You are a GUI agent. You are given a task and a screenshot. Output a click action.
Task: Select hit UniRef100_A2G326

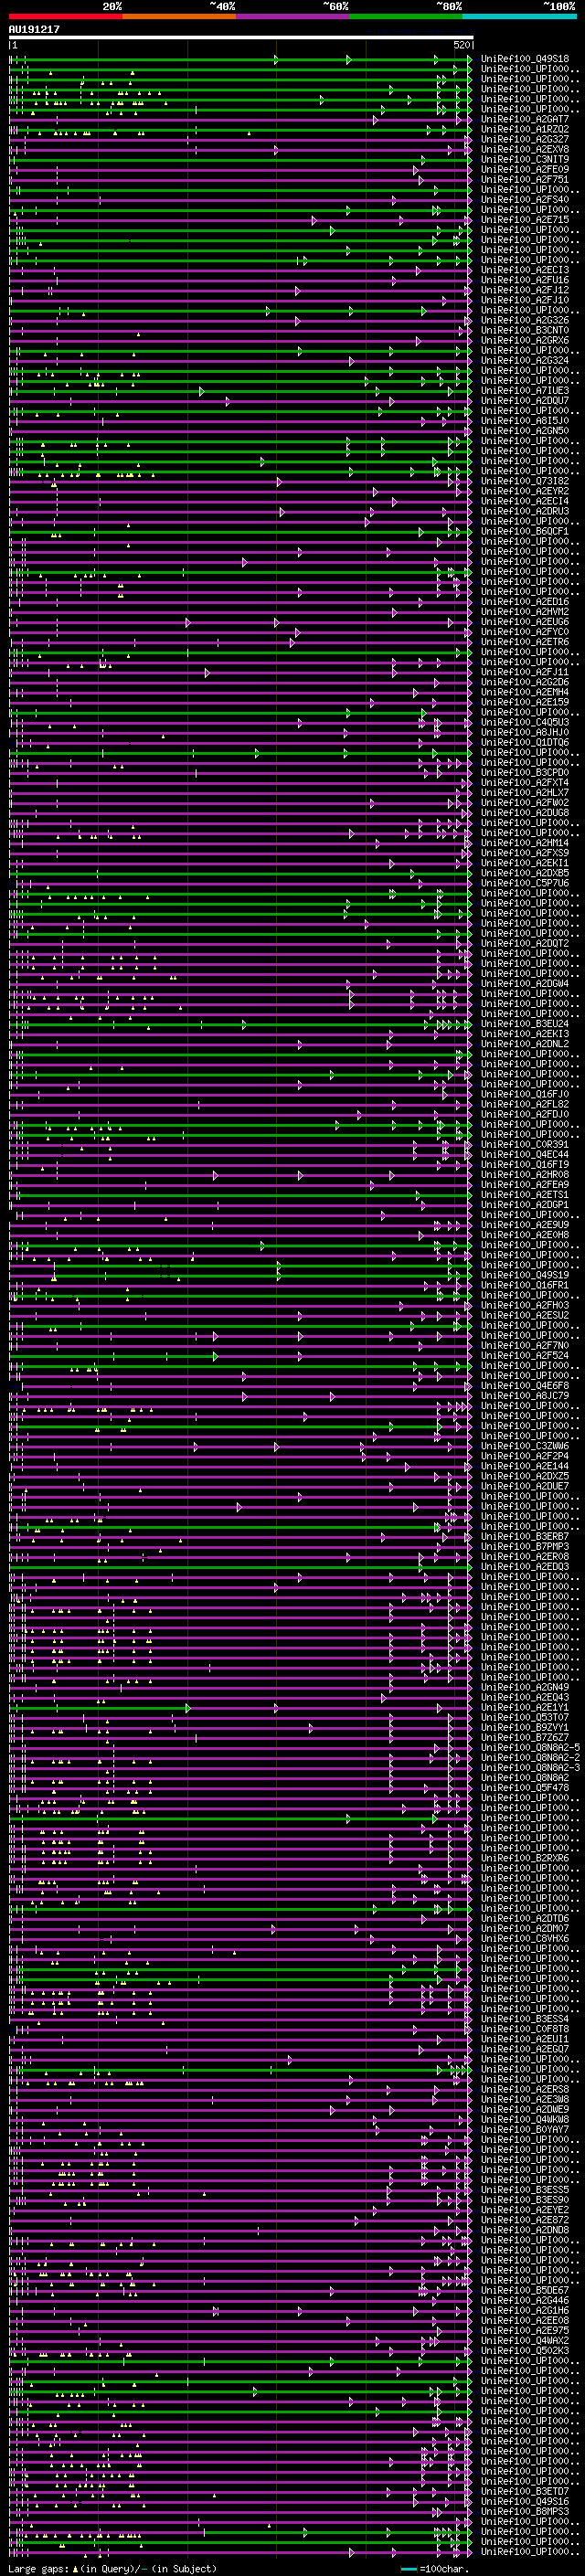pos(525,320)
